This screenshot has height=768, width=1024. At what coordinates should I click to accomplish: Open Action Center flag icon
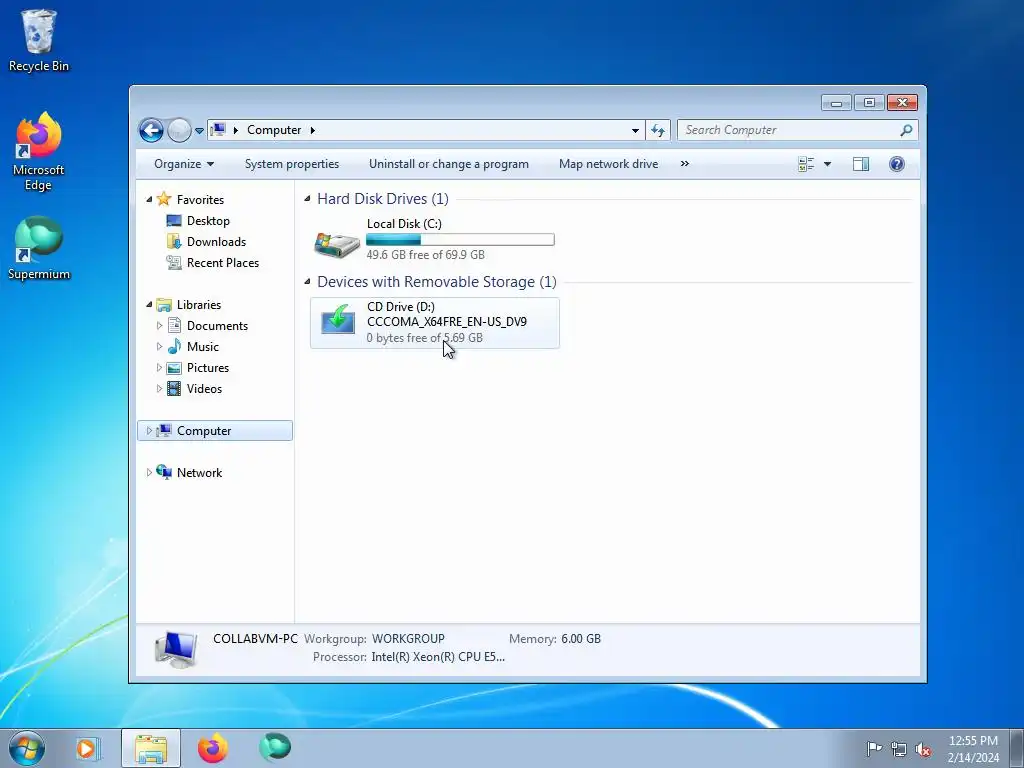[x=874, y=748]
